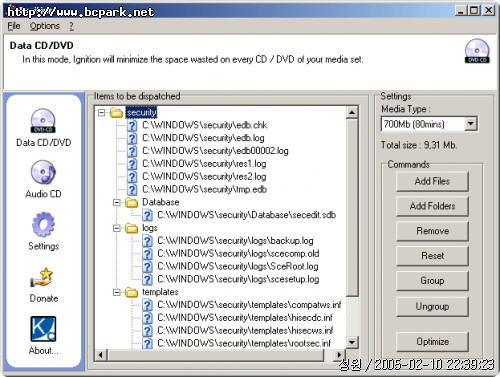The image size is (500, 377).
Task: Click file icon beside rootsec.inf
Action: click(x=147, y=343)
